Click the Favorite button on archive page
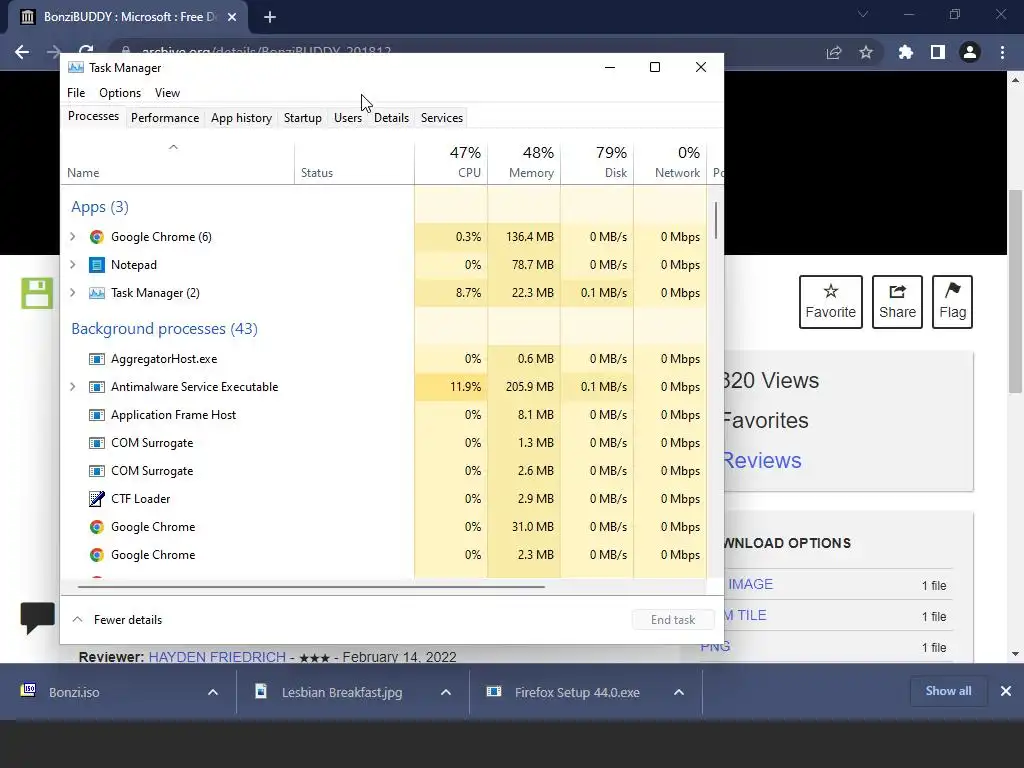Viewport: 1024px width, 768px height. pos(831,302)
